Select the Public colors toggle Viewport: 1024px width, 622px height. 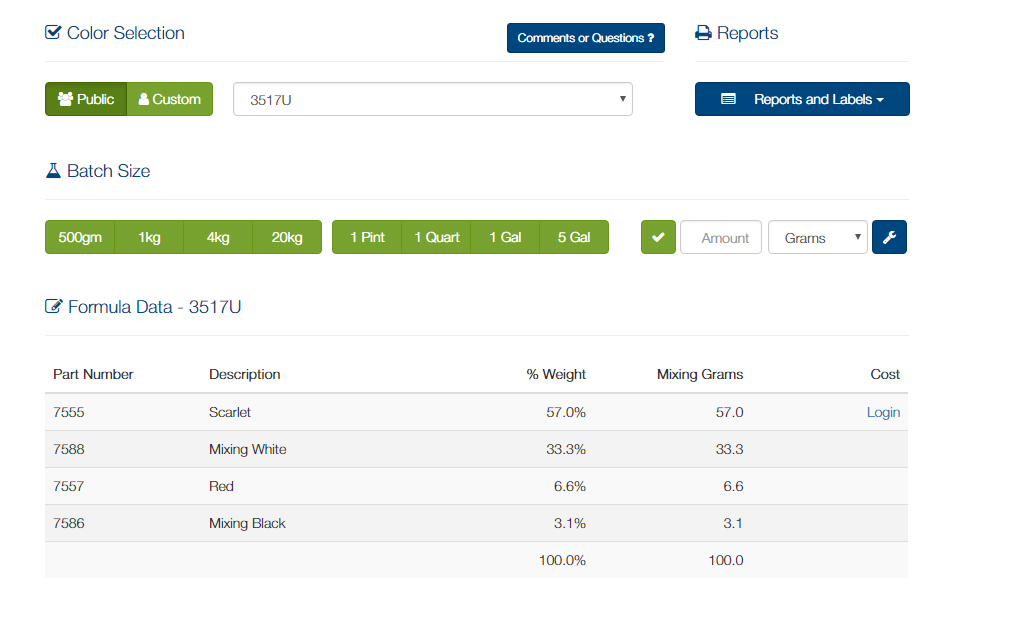click(86, 99)
